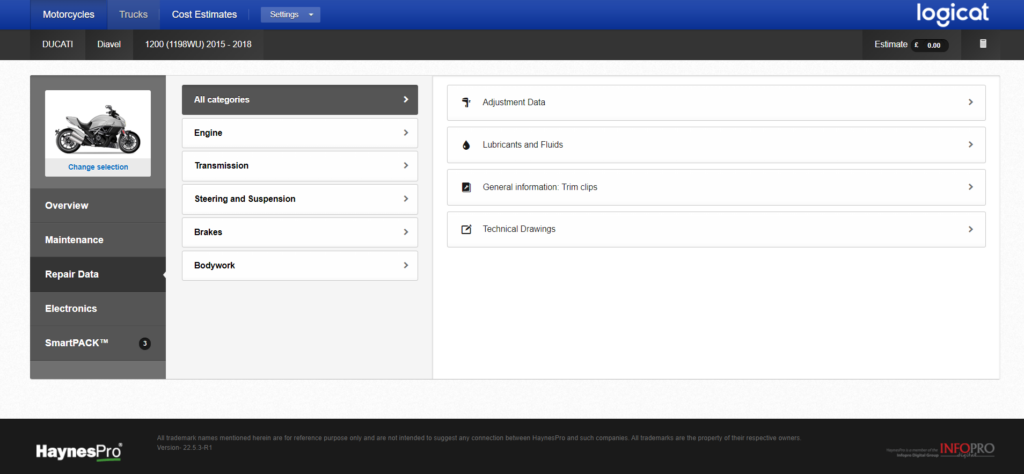The height and width of the screenshot is (474, 1024).
Task: Click the trash bin icon in header
Action: coord(982,44)
